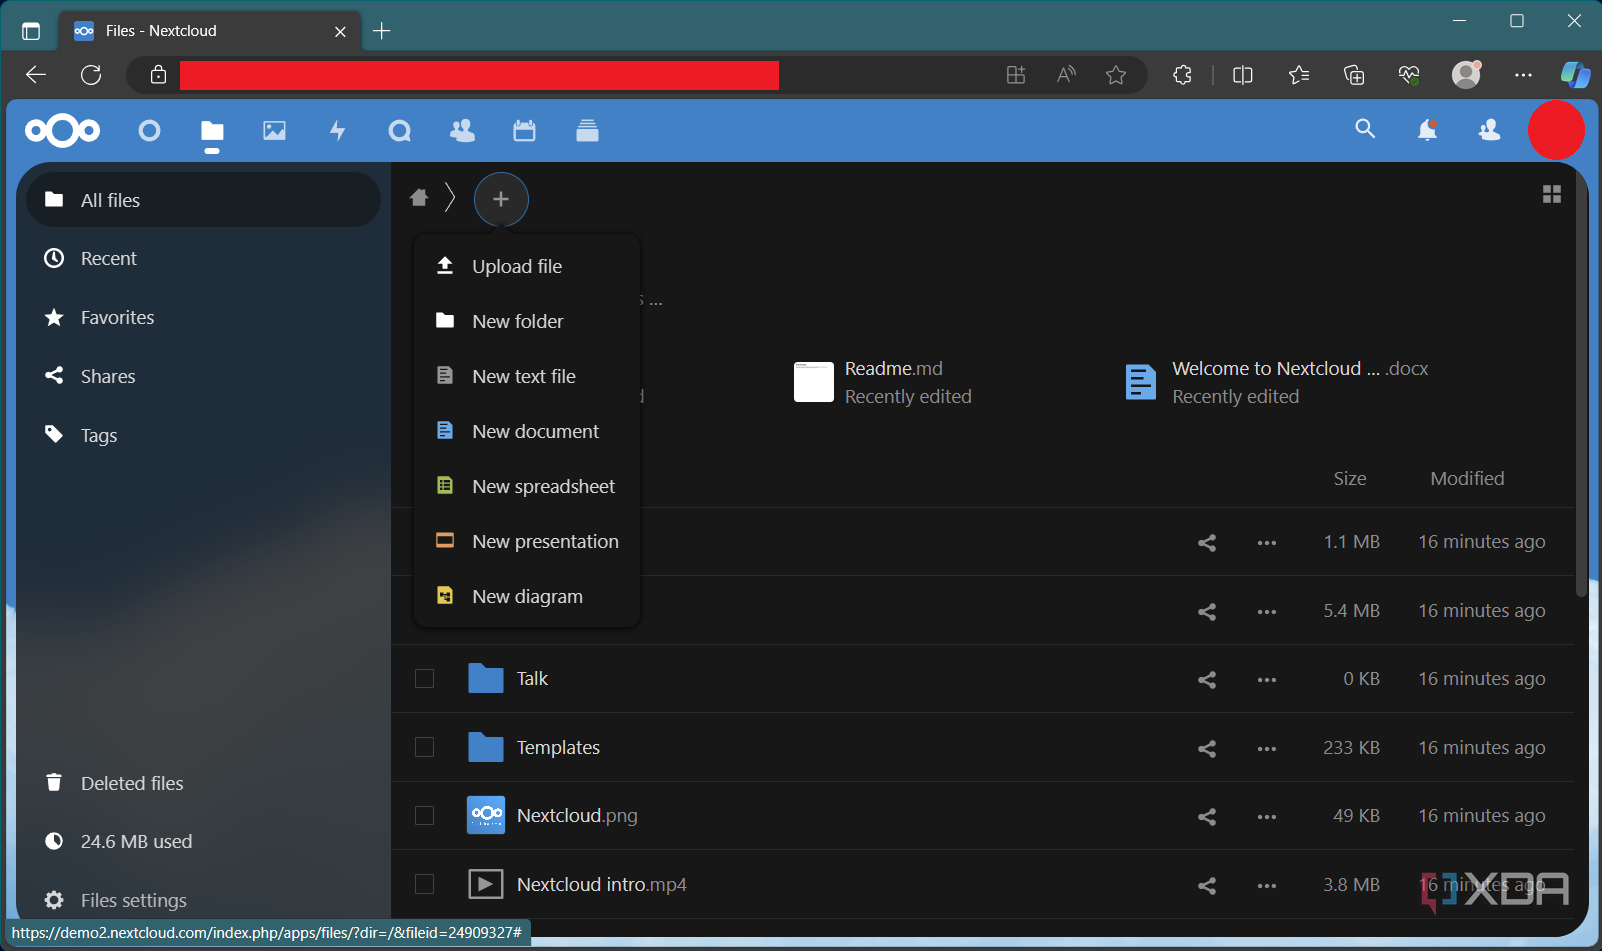
Task: Expand three-dot actions for Nextcloud.png
Action: (x=1266, y=817)
